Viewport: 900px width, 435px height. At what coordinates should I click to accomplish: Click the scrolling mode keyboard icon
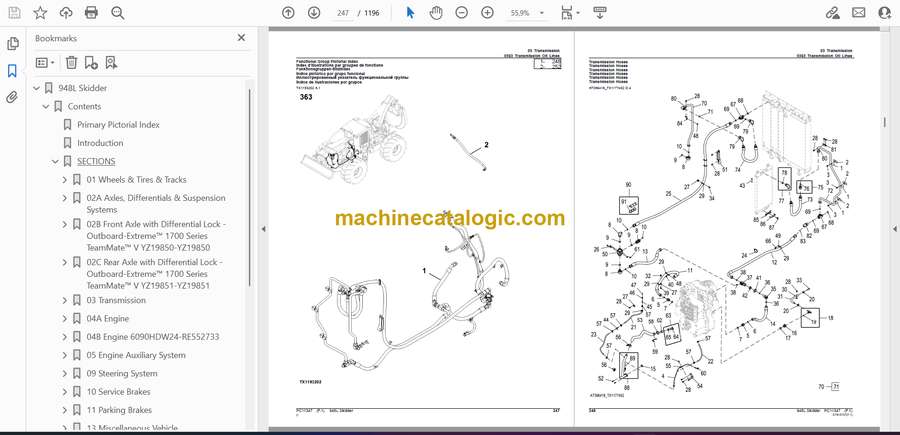[x=600, y=13]
